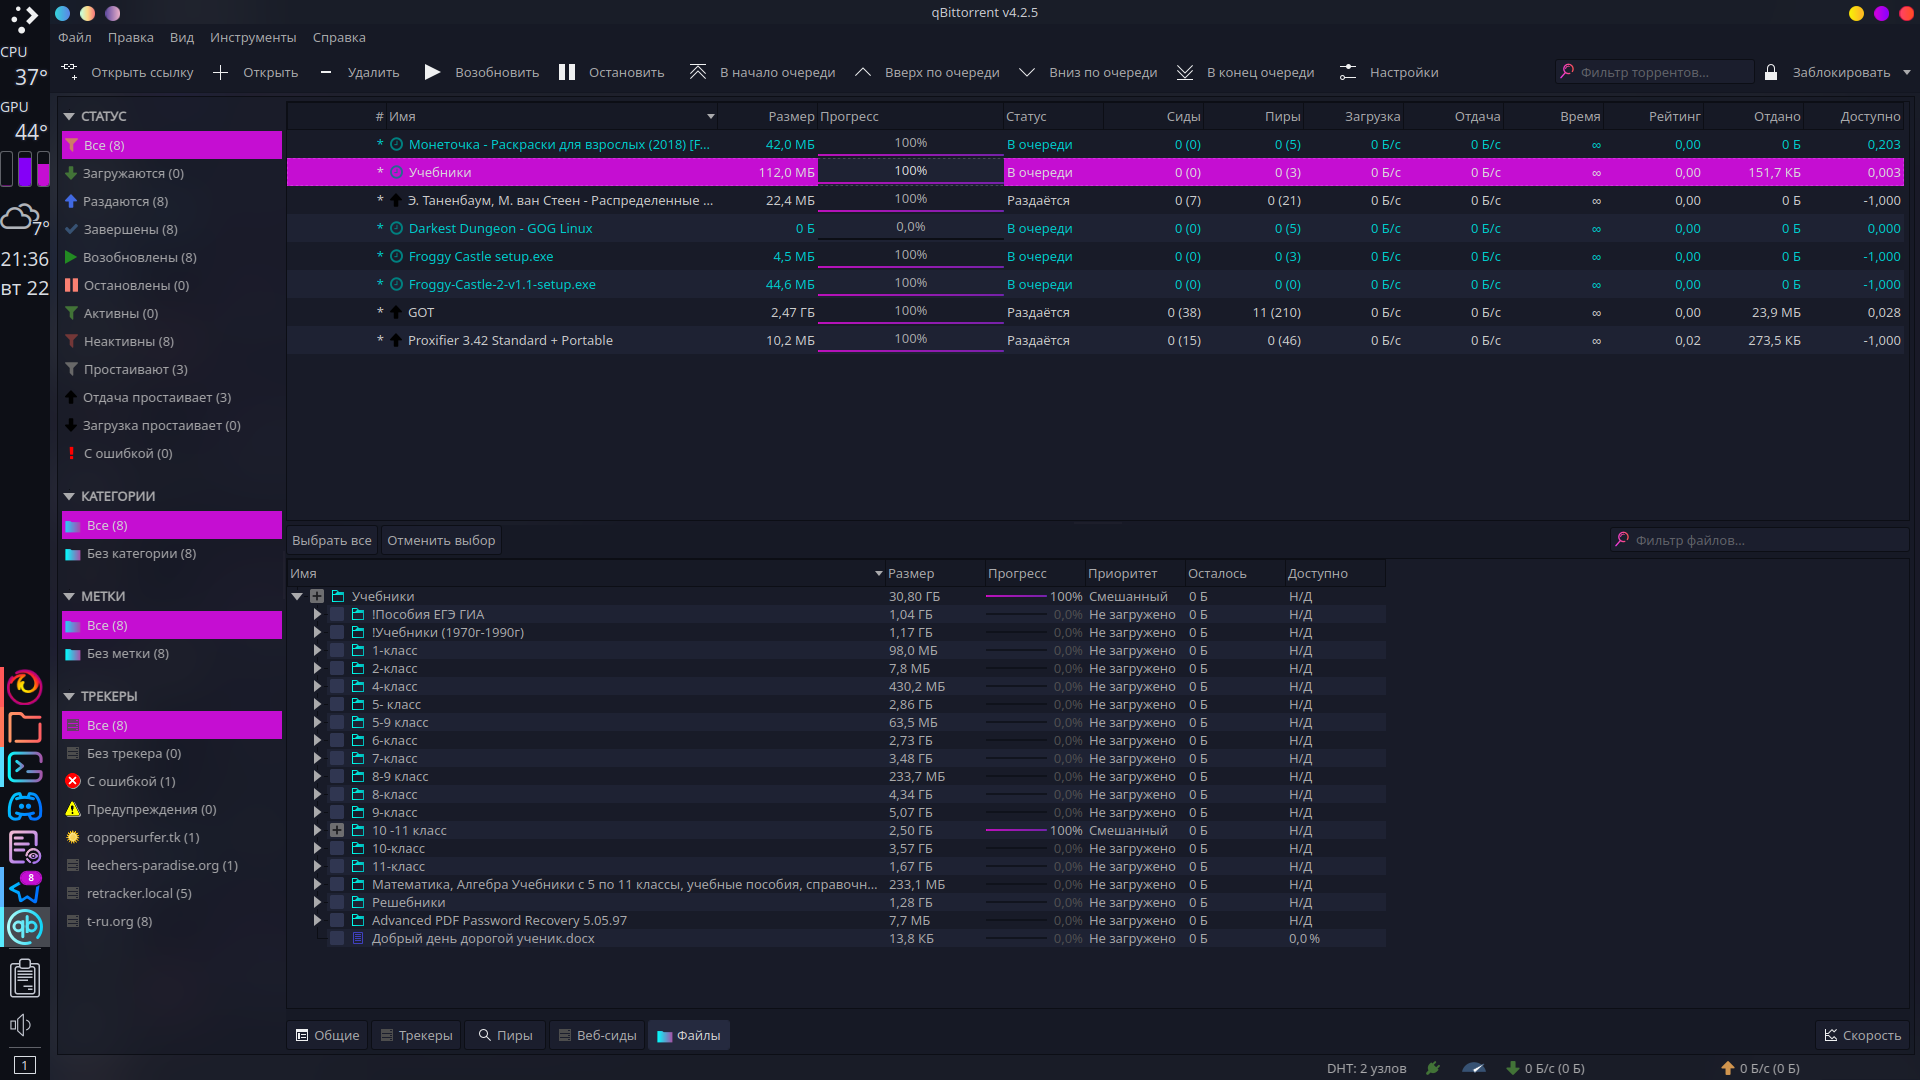This screenshot has width=1920, height=1080.
Task: Toggle checkbox for Решебники folder
Action: tap(337, 902)
